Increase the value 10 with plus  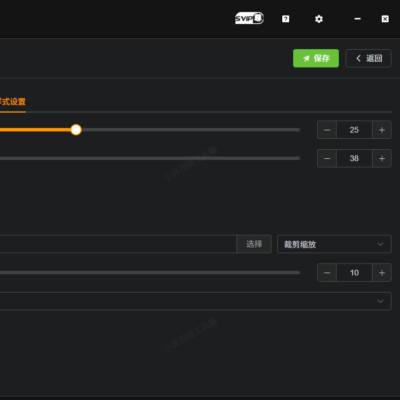point(382,273)
